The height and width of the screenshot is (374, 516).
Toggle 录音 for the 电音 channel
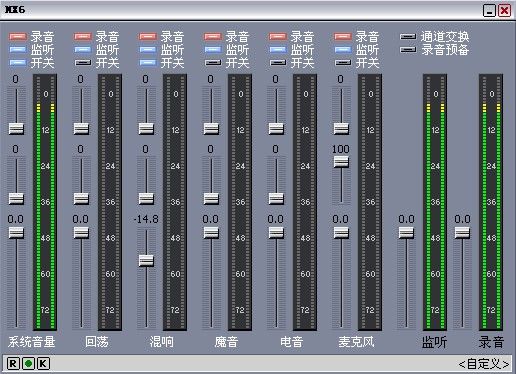pos(278,36)
